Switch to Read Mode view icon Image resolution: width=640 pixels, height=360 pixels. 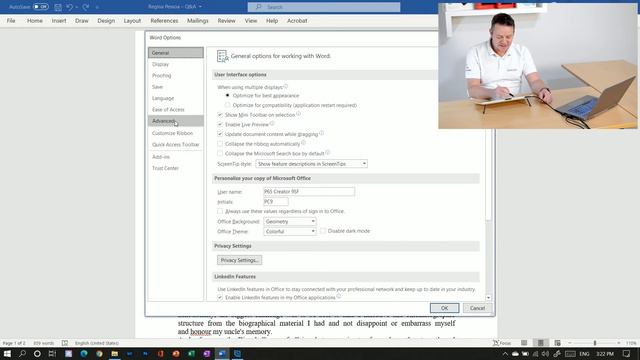tap(524, 343)
